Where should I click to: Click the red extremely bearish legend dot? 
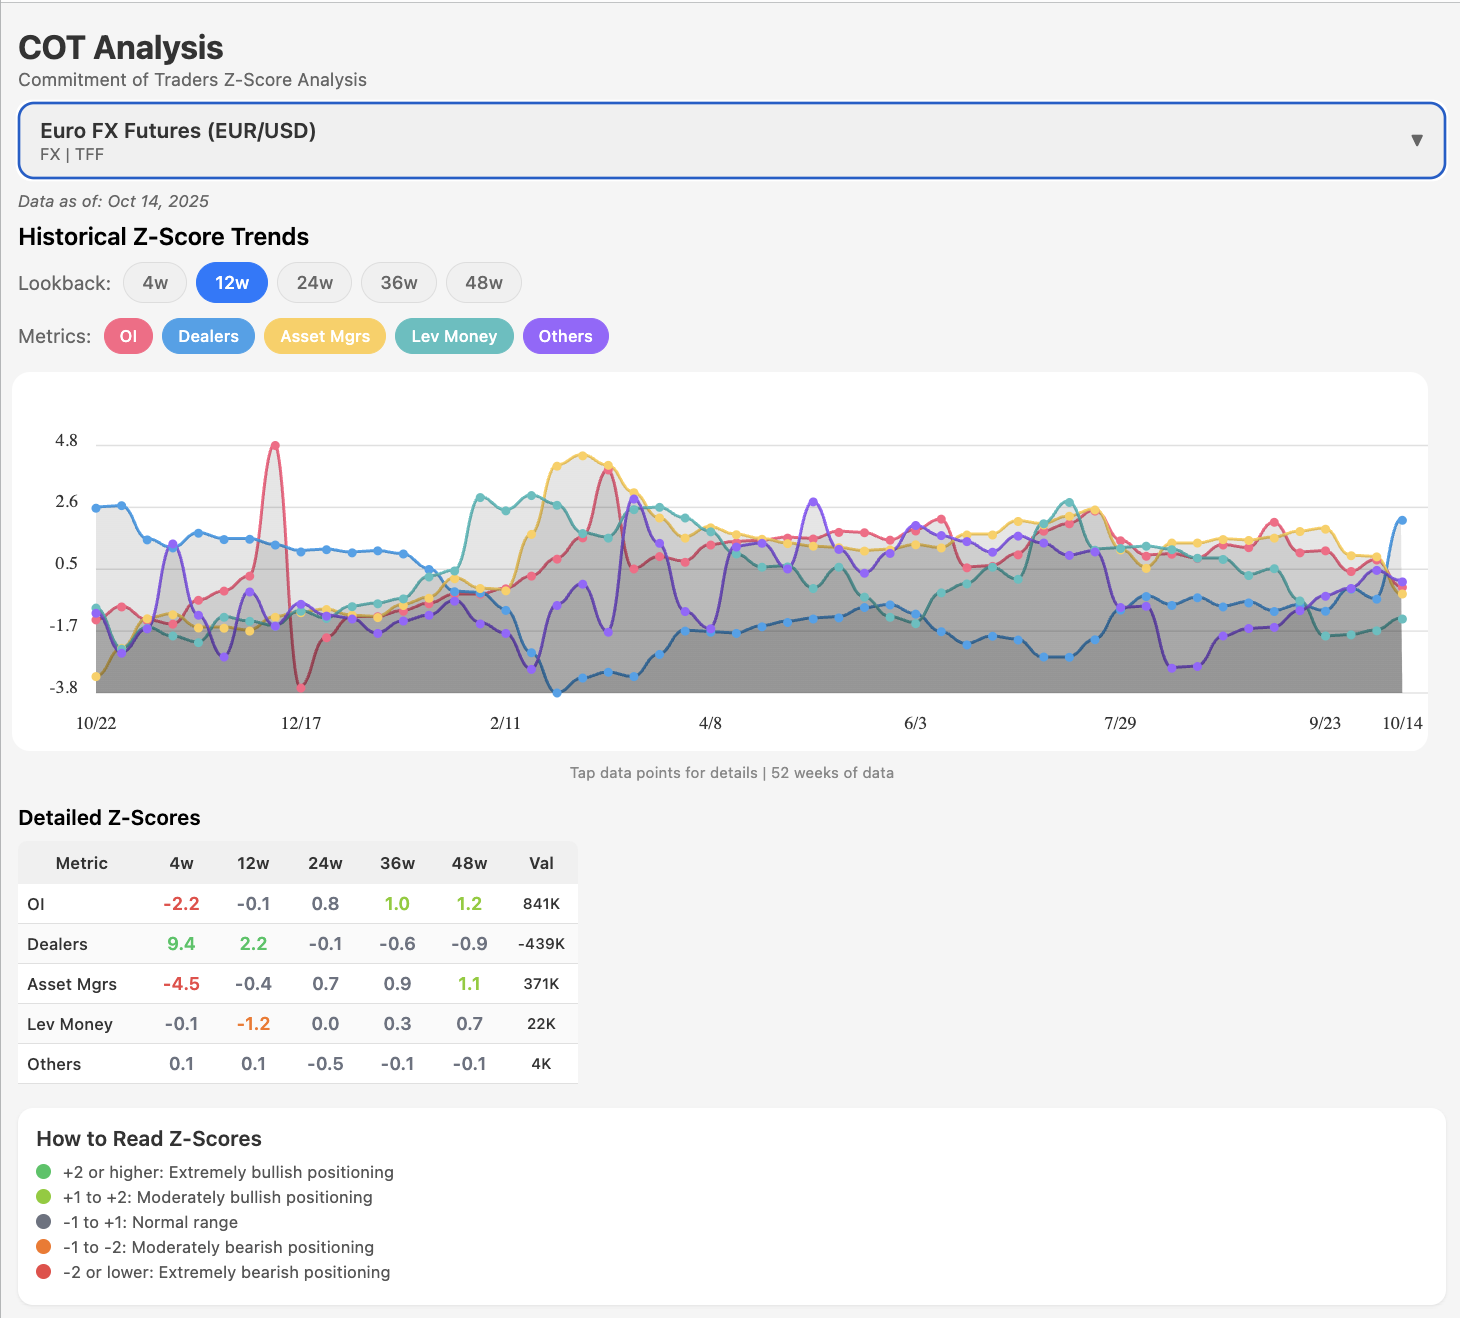[x=44, y=1272]
